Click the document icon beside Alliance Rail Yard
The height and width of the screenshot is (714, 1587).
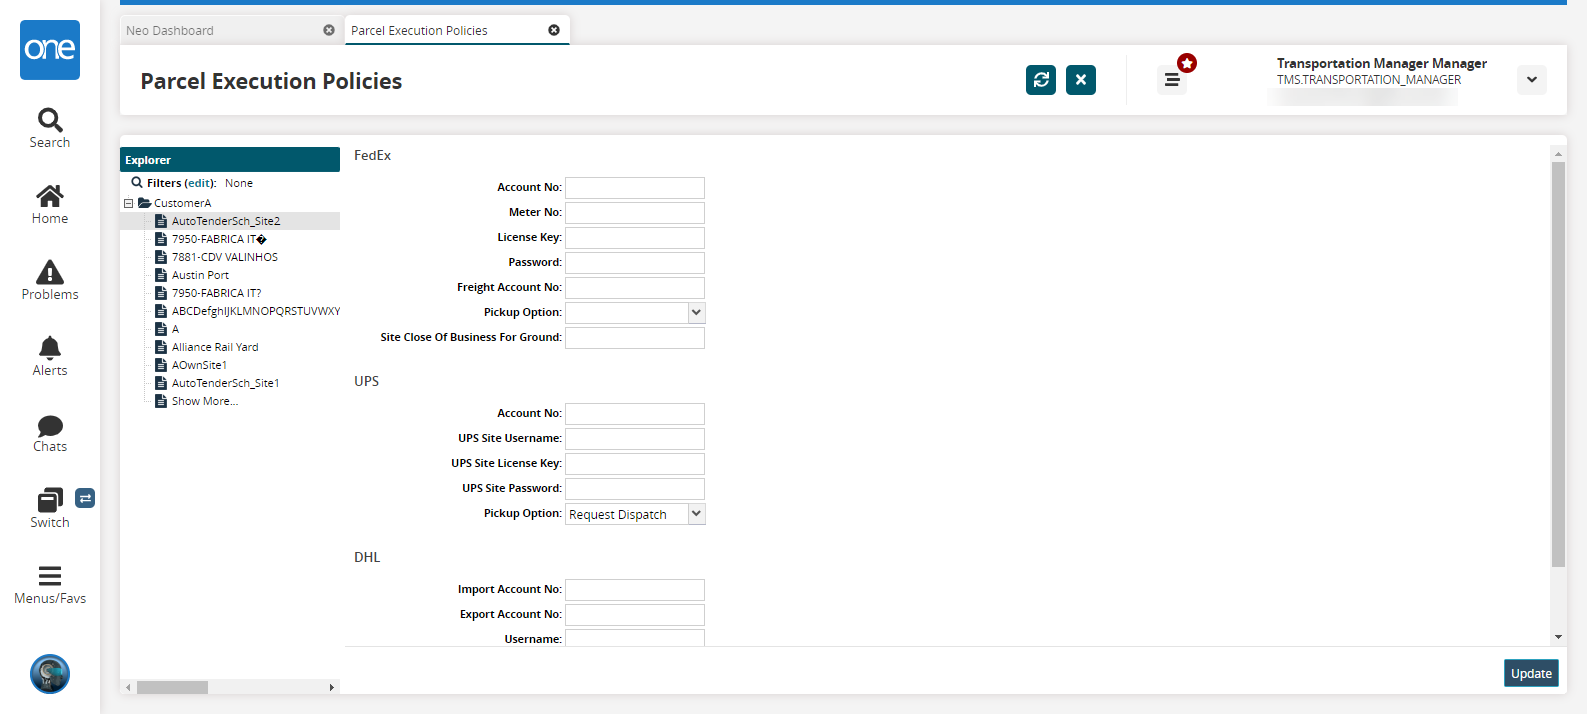(x=161, y=347)
